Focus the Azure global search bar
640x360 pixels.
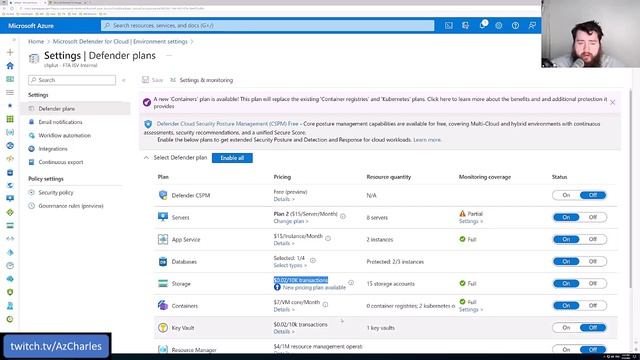[x=268, y=25]
